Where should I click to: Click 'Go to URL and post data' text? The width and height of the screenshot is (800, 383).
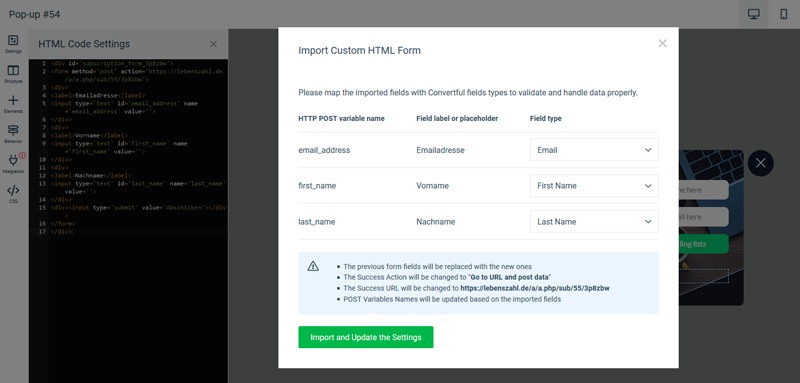pyautogui.click(x=509, y=277)
